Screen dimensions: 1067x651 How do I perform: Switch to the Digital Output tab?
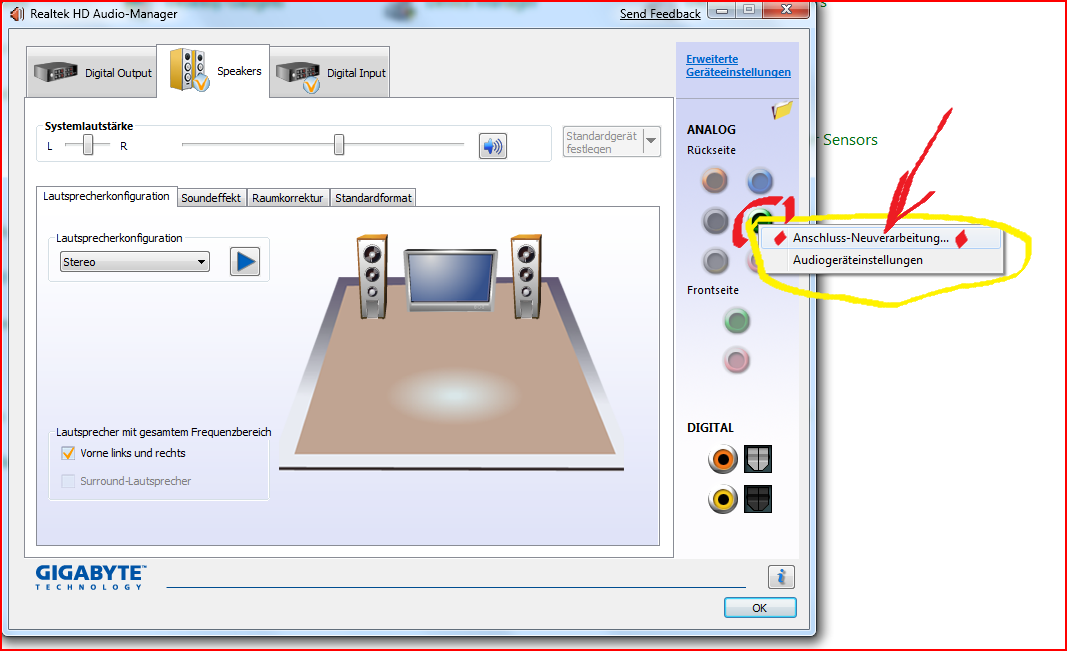[92, 72]
